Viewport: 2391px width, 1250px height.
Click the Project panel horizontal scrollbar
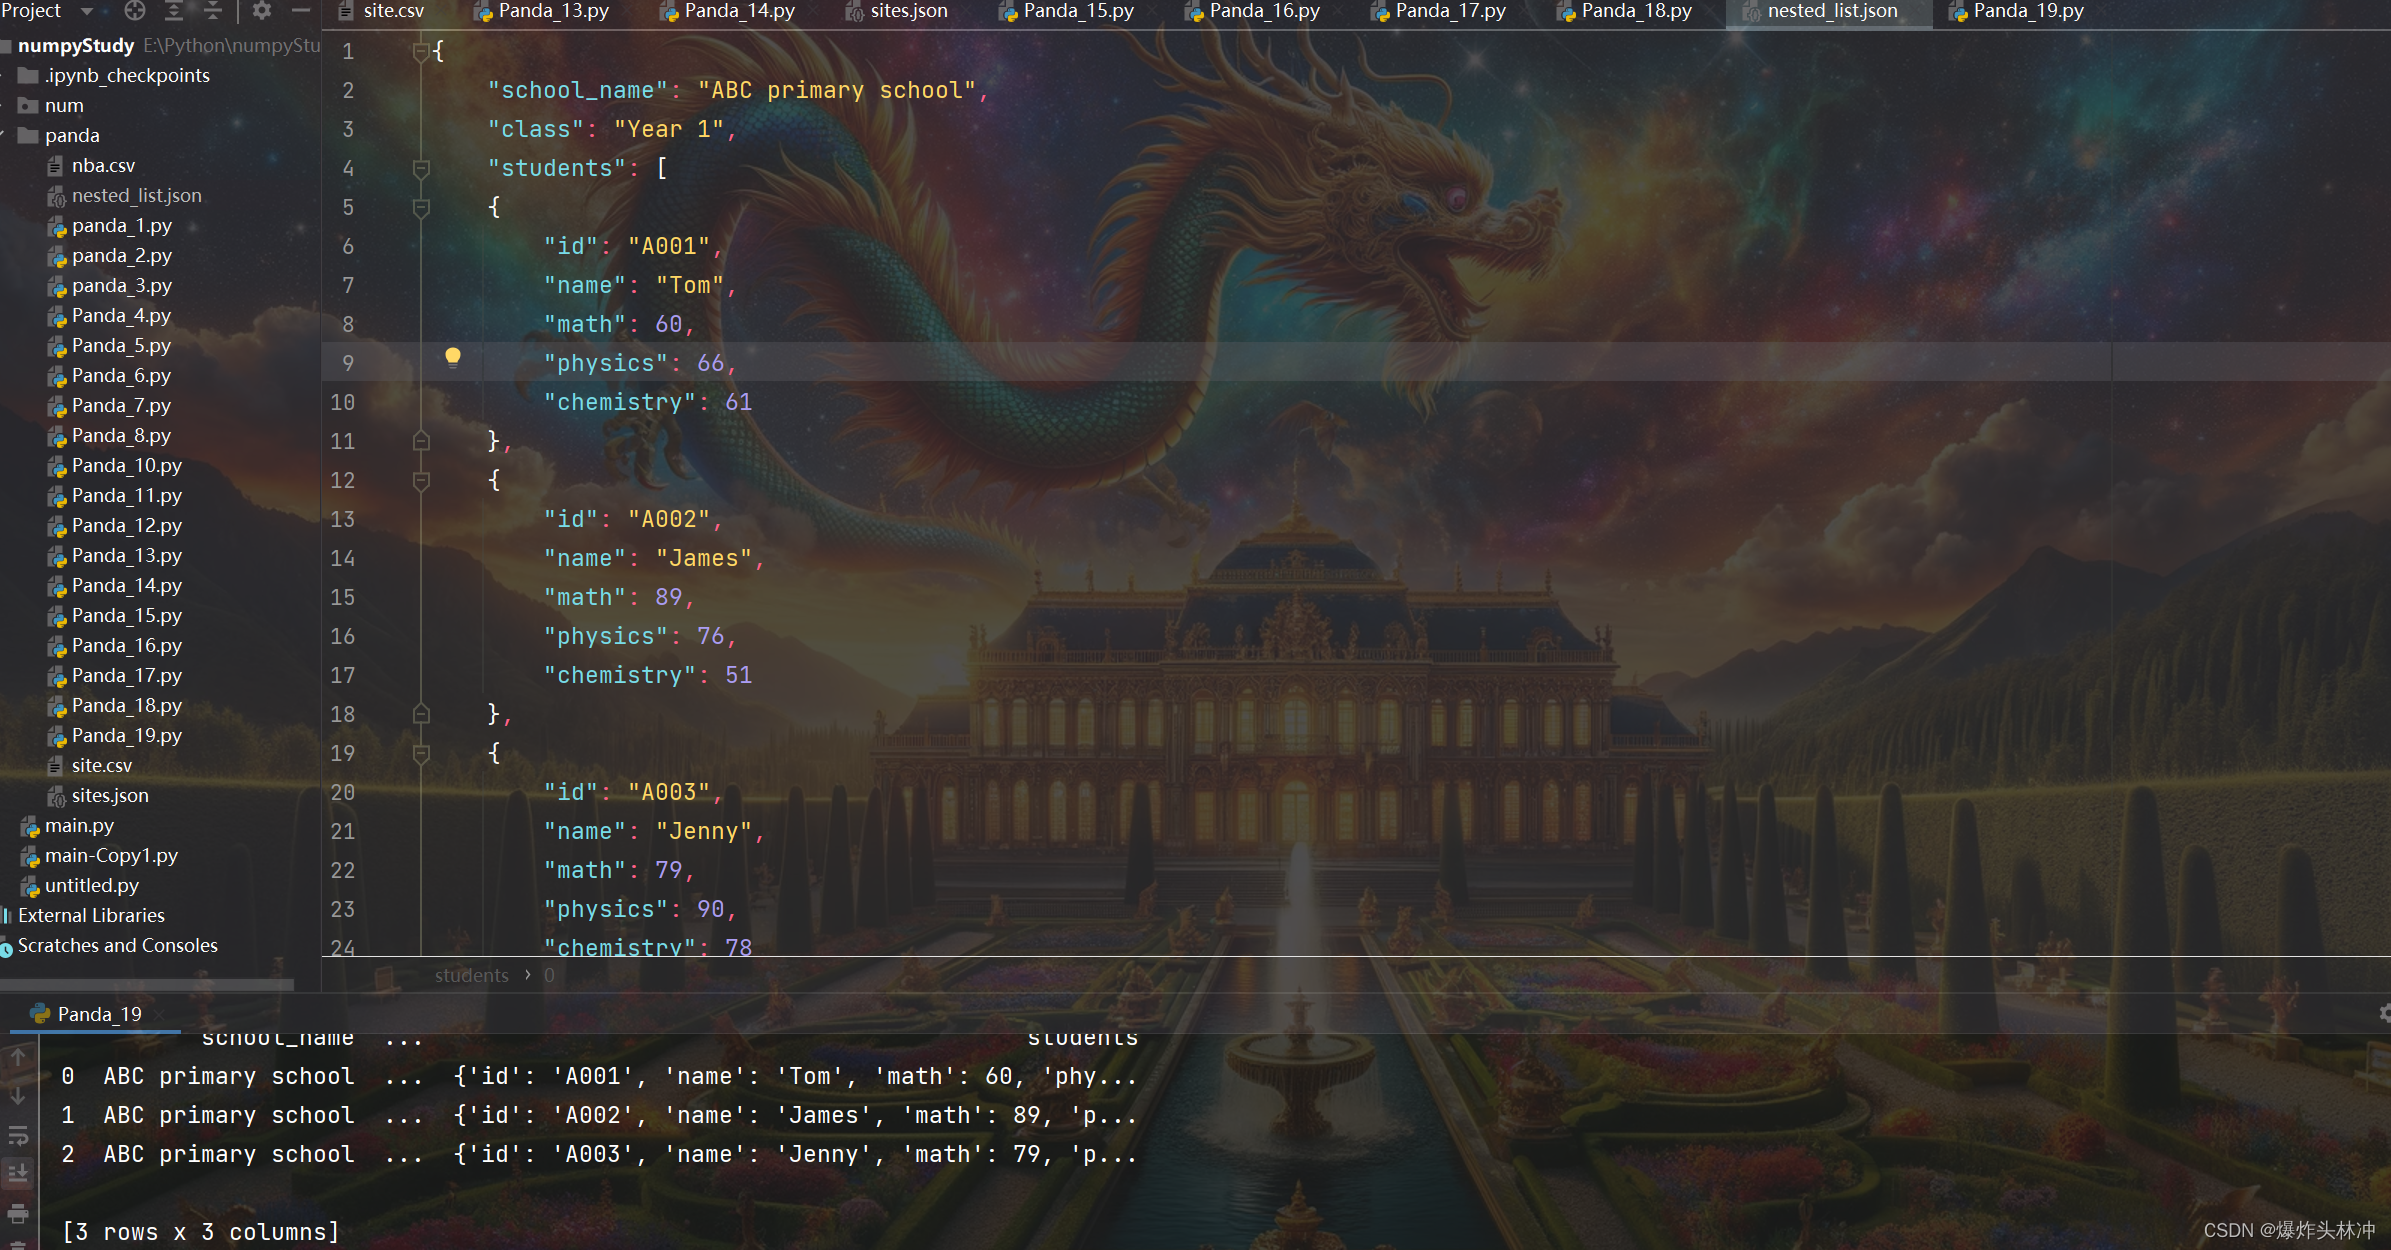pyautogui.click(x=147, y=985)
